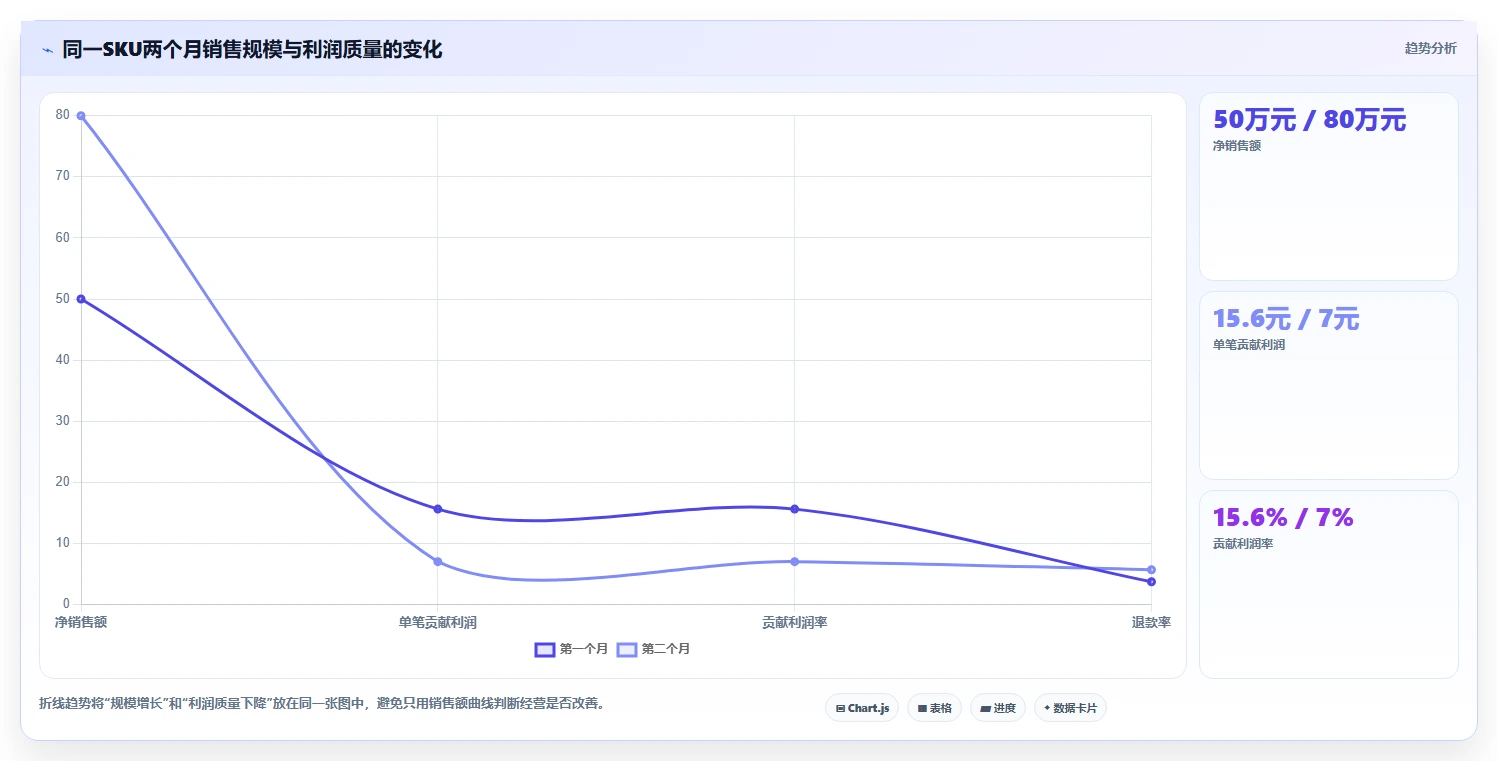Click the trend icon beside the title

47,49
